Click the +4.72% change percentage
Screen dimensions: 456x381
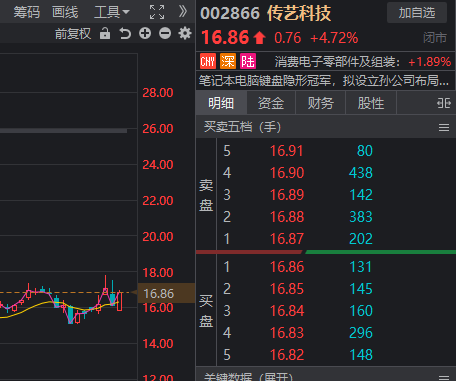click(334, 38)
